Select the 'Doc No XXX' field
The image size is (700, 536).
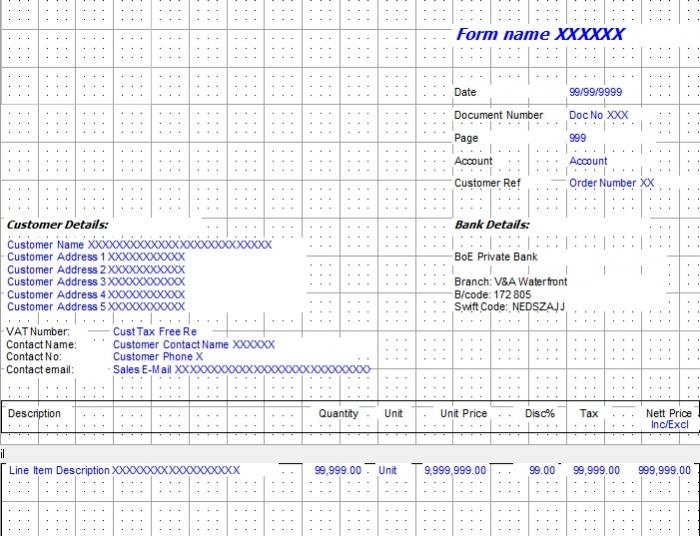pos(598,115)
